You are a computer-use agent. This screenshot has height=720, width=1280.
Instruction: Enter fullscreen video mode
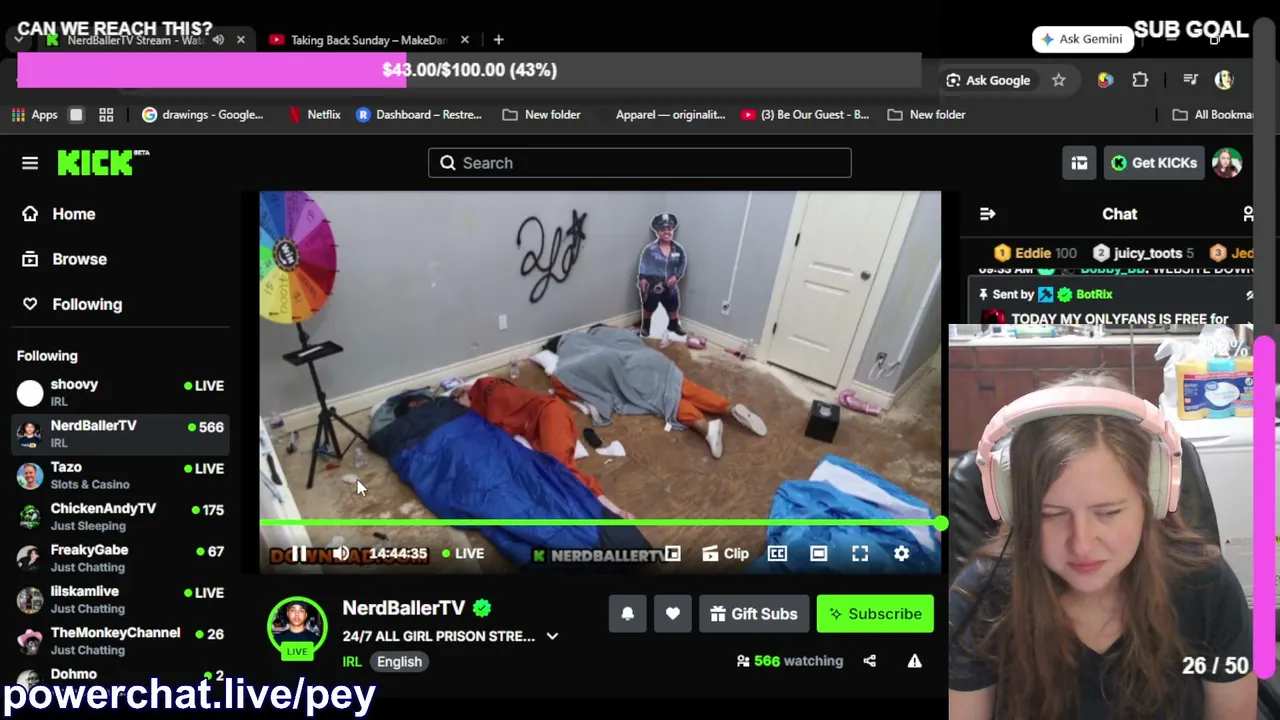[x=860, y=554]
